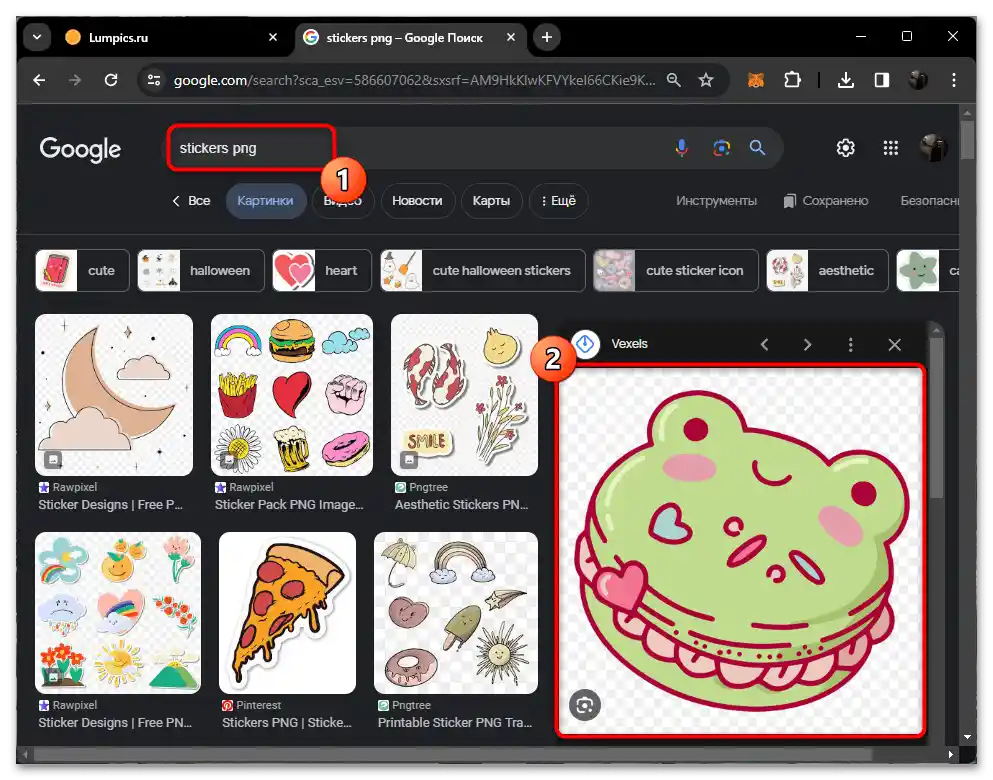This screenshot has width=993, height=780.
Task: Open the Vexels source link
Action: [x=629, y=344]
